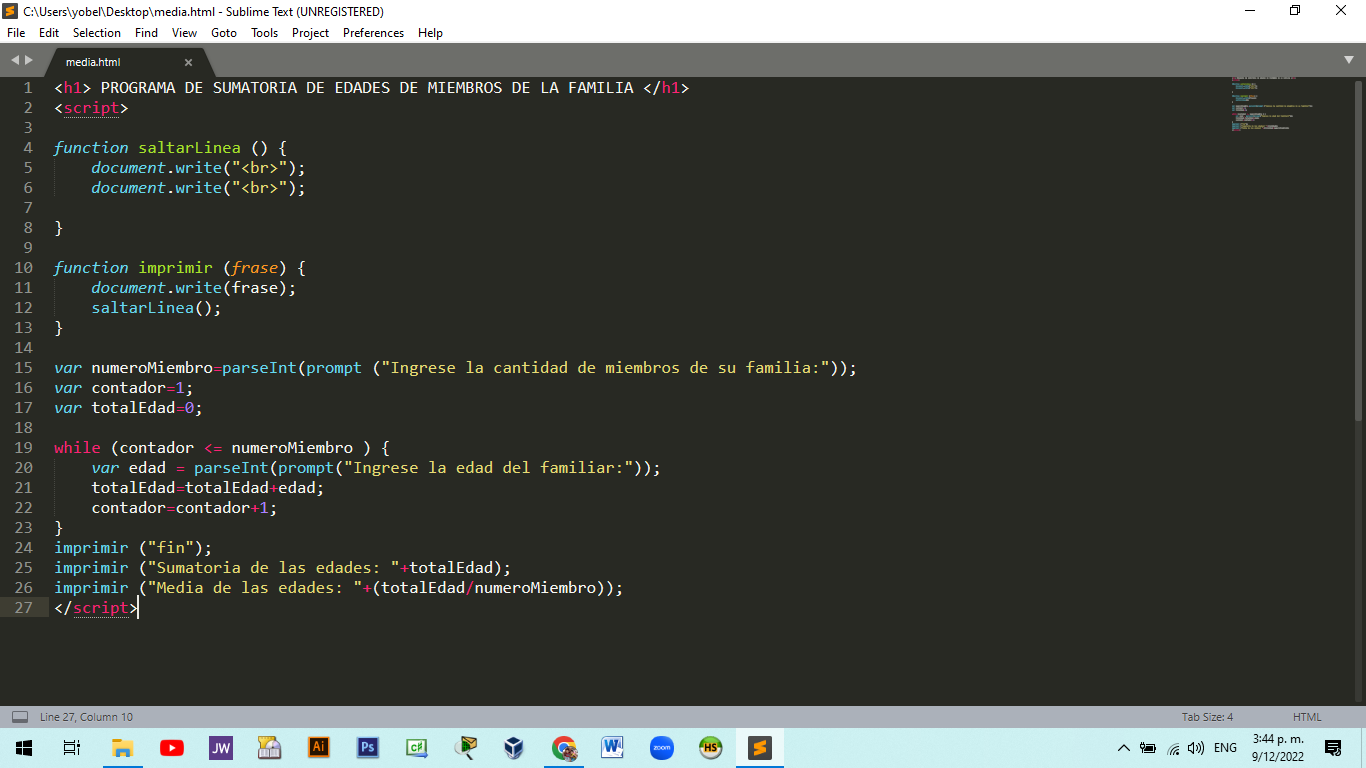
Task: Click line number 15 in the gutter
Action: click(x=23, y=368)
